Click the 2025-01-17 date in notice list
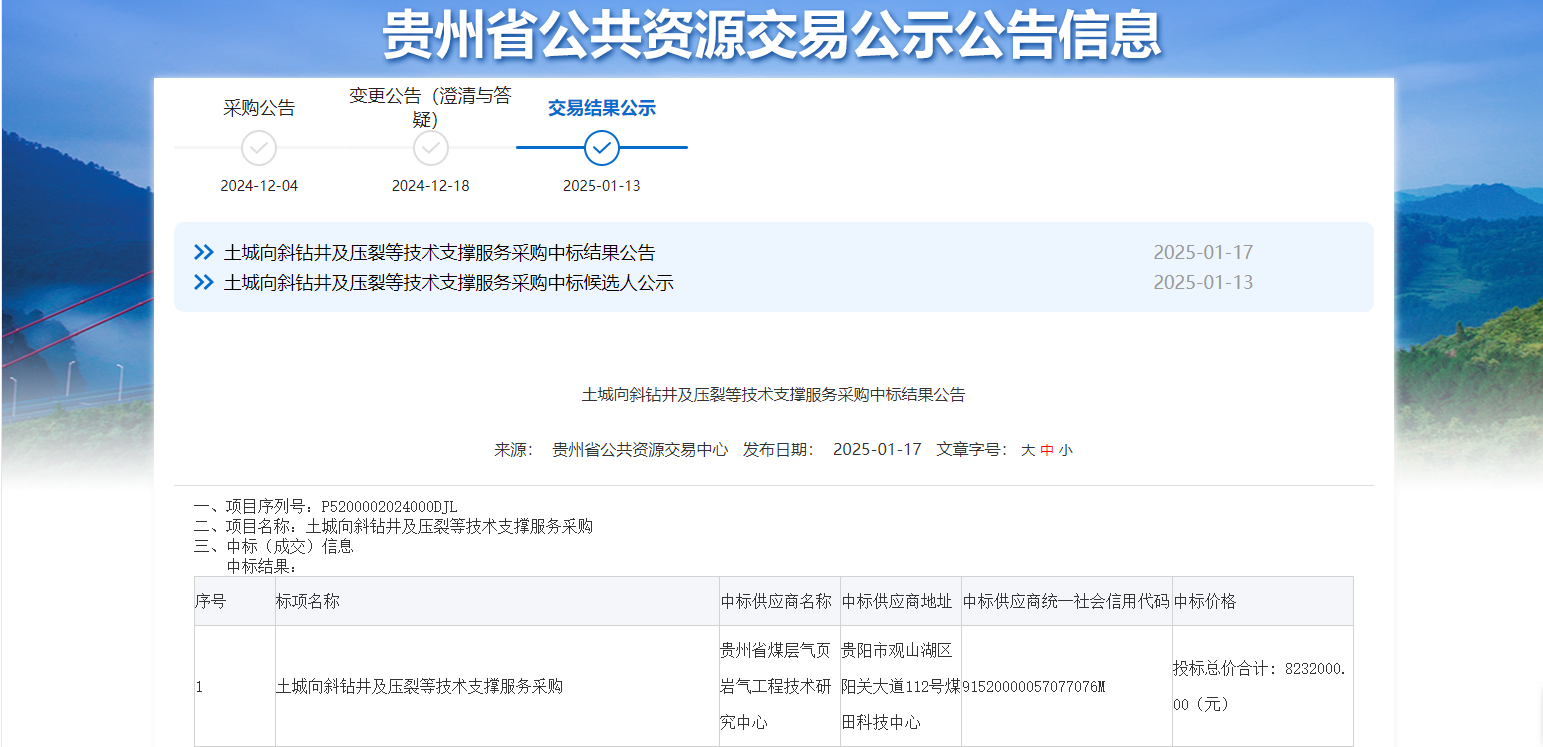Screen dimensions: 1543x747 click(x=1203, y=252)
